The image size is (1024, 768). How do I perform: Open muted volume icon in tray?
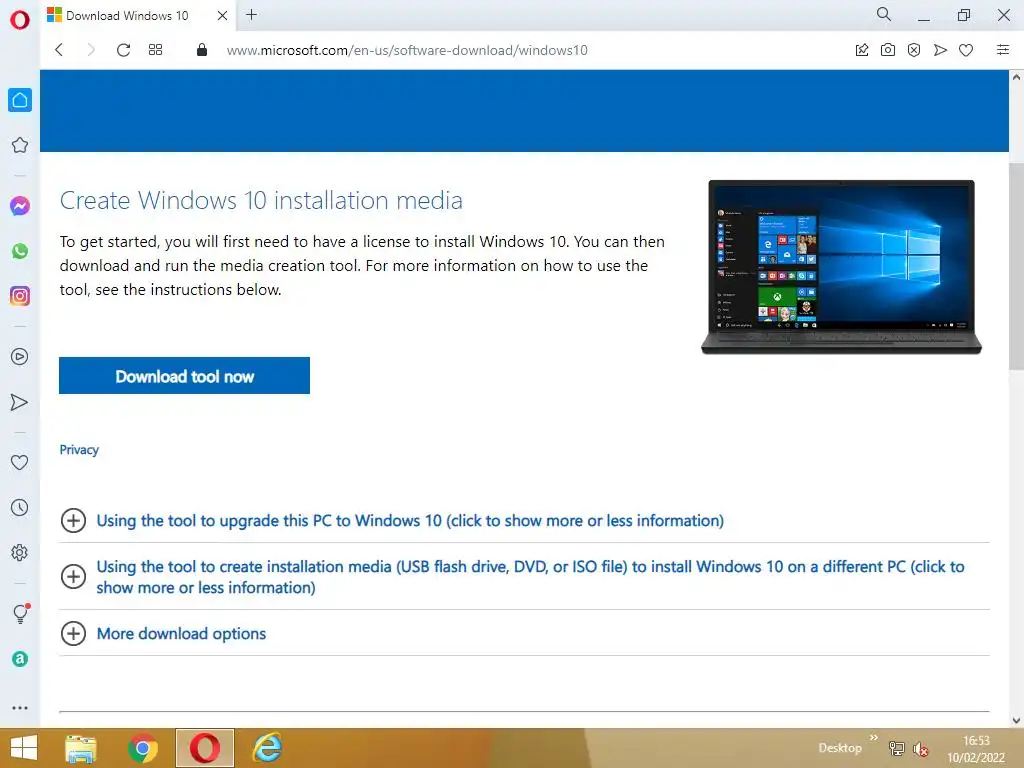[921, 749]
